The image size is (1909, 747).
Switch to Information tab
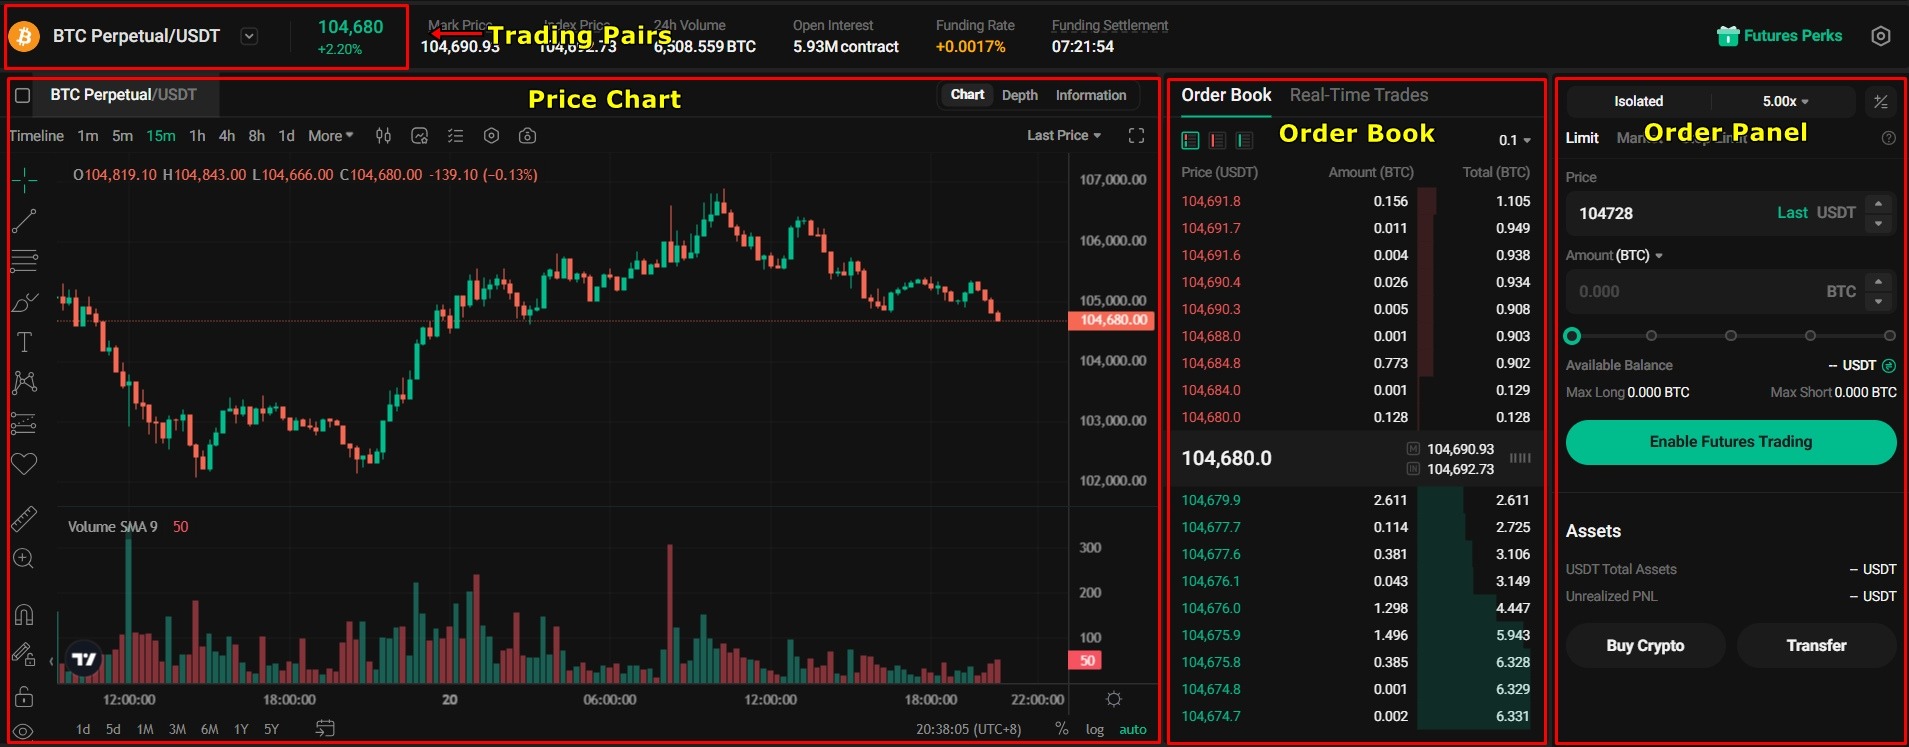click(x=1090, y=95)
